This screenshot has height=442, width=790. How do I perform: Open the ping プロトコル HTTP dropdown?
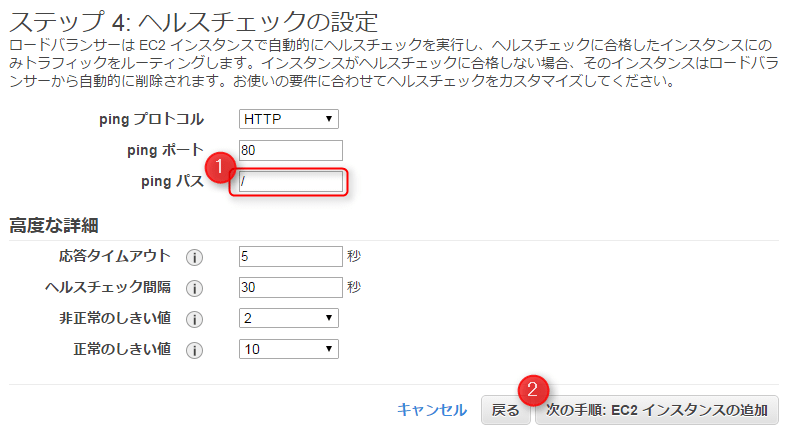point(289,120)
